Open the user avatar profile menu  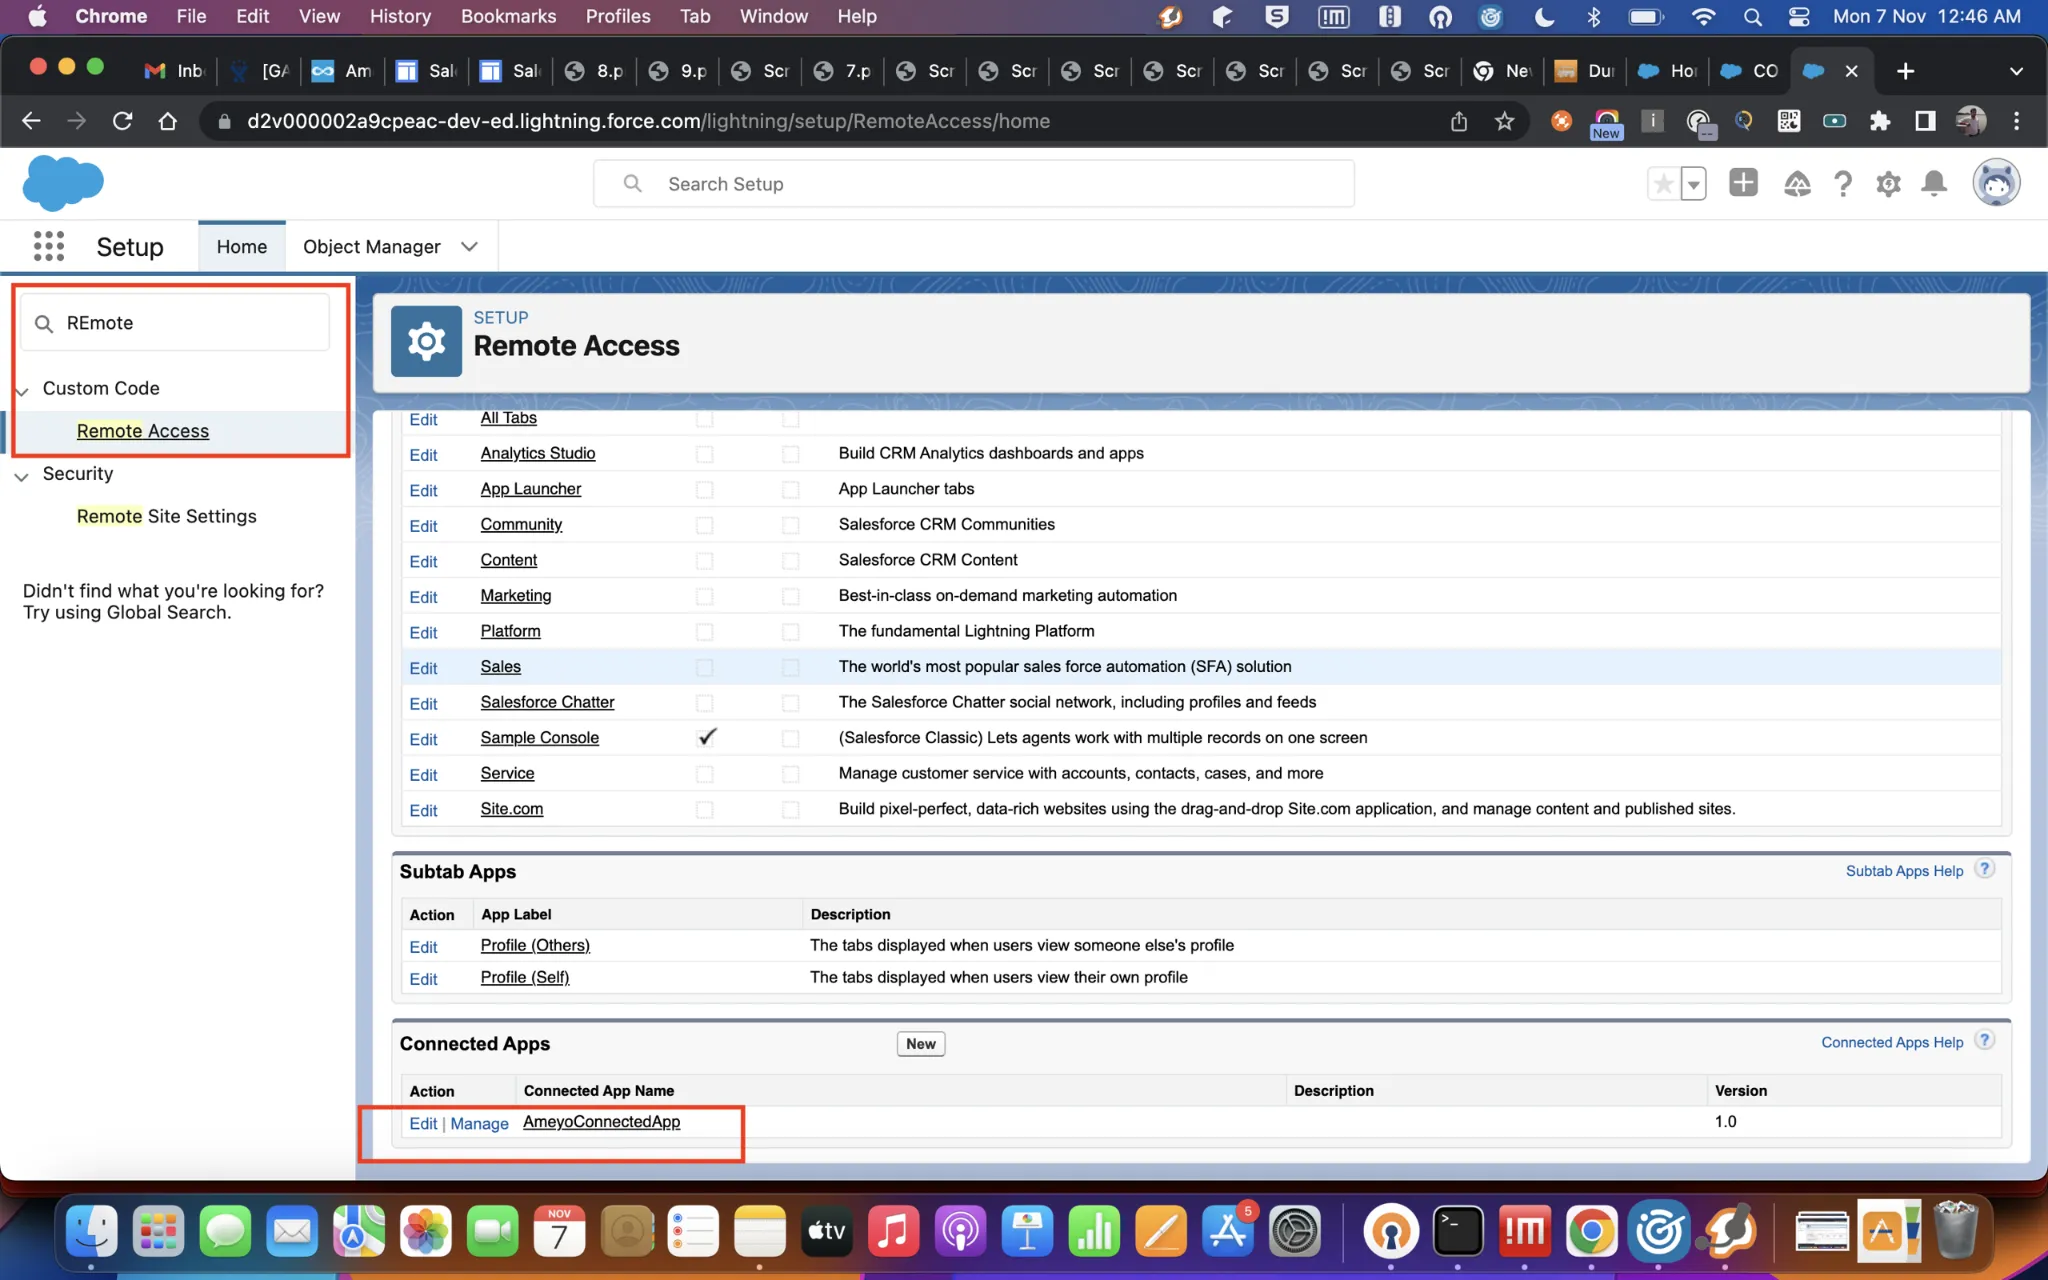tap(1996, 183)
